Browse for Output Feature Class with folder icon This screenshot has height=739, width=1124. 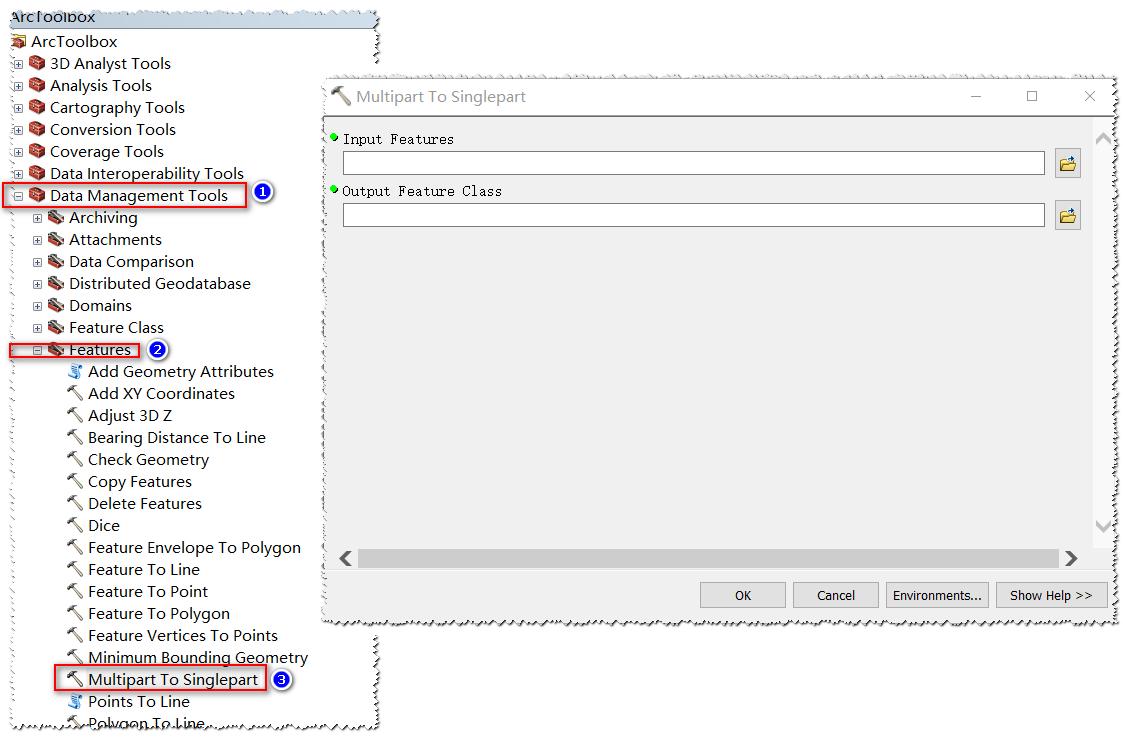pos(1067,216)
